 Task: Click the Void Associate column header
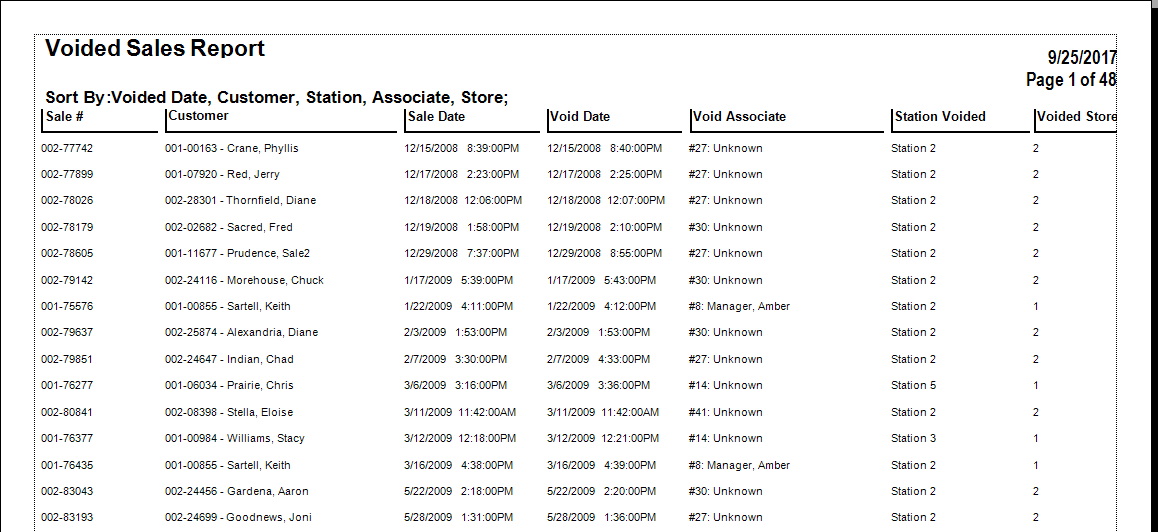(x=739, y=117)
